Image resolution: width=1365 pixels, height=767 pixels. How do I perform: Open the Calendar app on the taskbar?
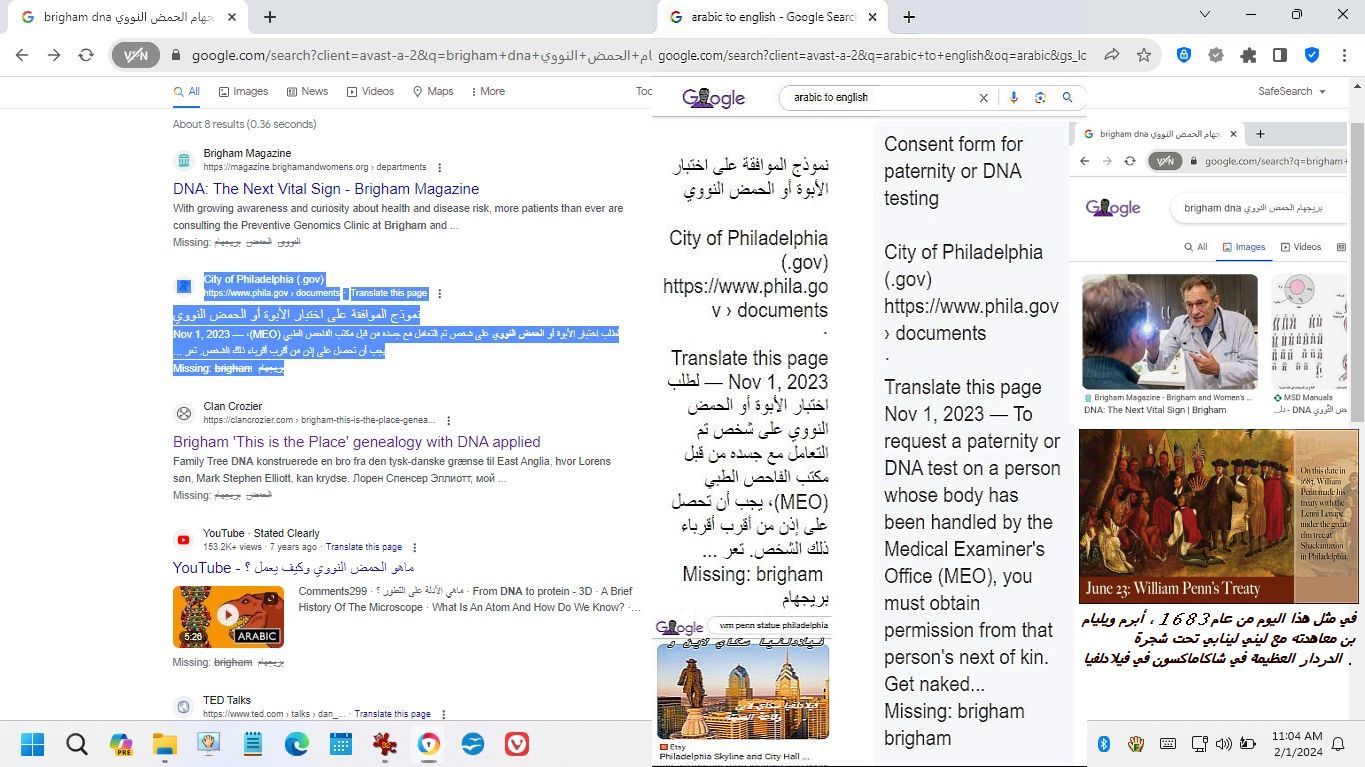coord(341,744)
